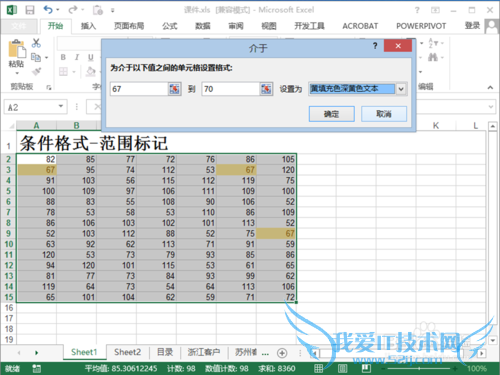
Task: Open the POWERPIVOT tab
Action: point(421,26)
